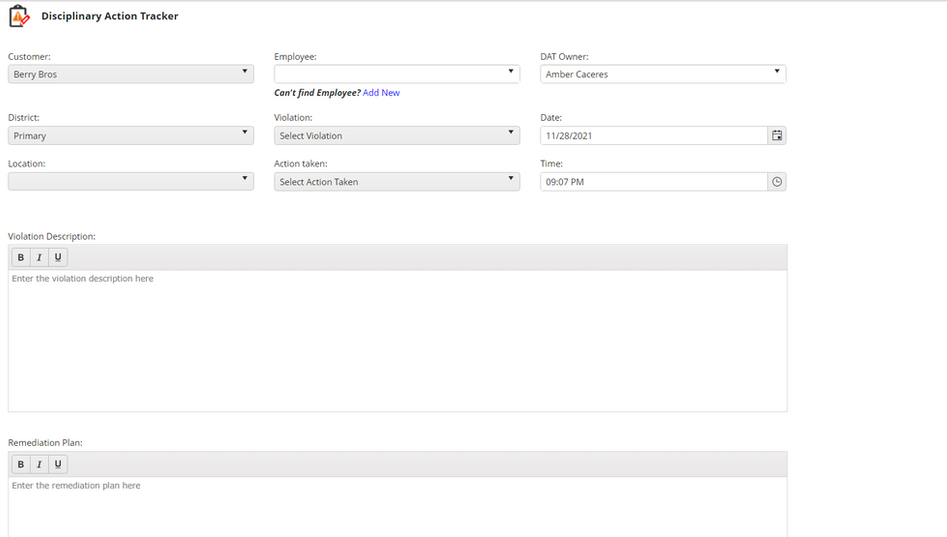Click the Time field showing 09:07 PM

(650, 182)
